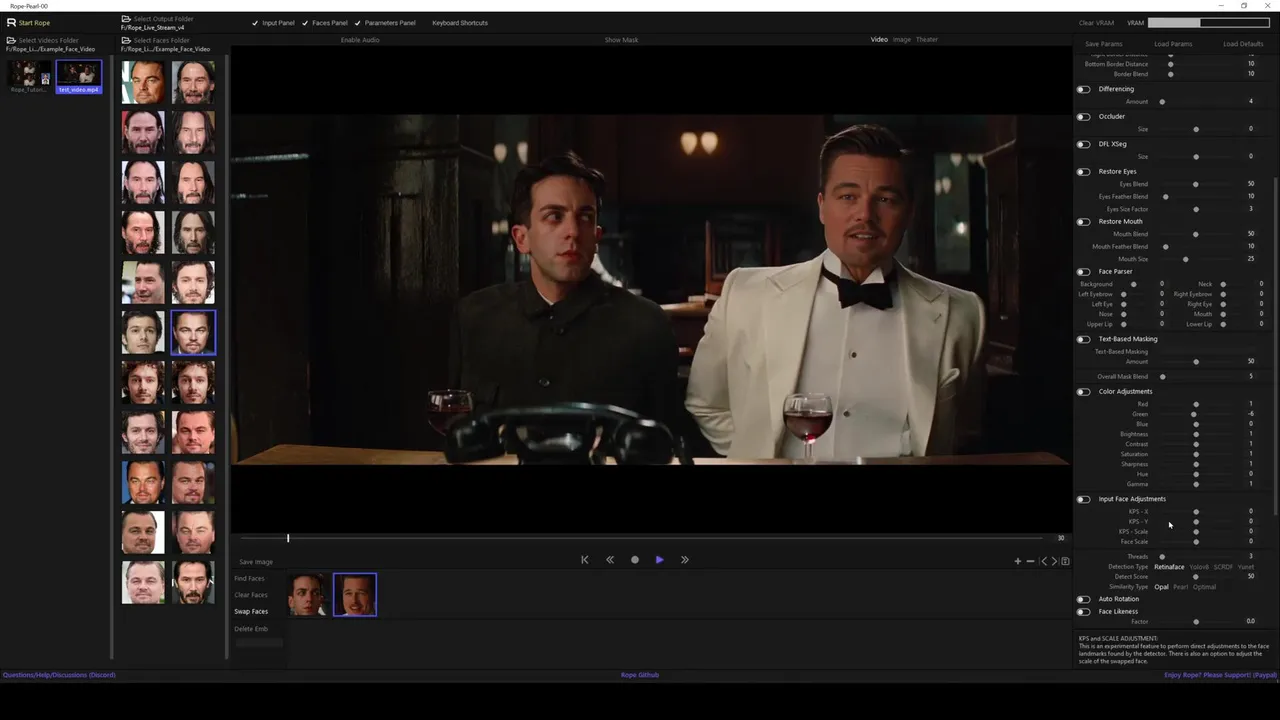Screen dimensions: 1280x720
Task: Turn on Restore Mouth toggle
Action: (x=1083, y=221)
